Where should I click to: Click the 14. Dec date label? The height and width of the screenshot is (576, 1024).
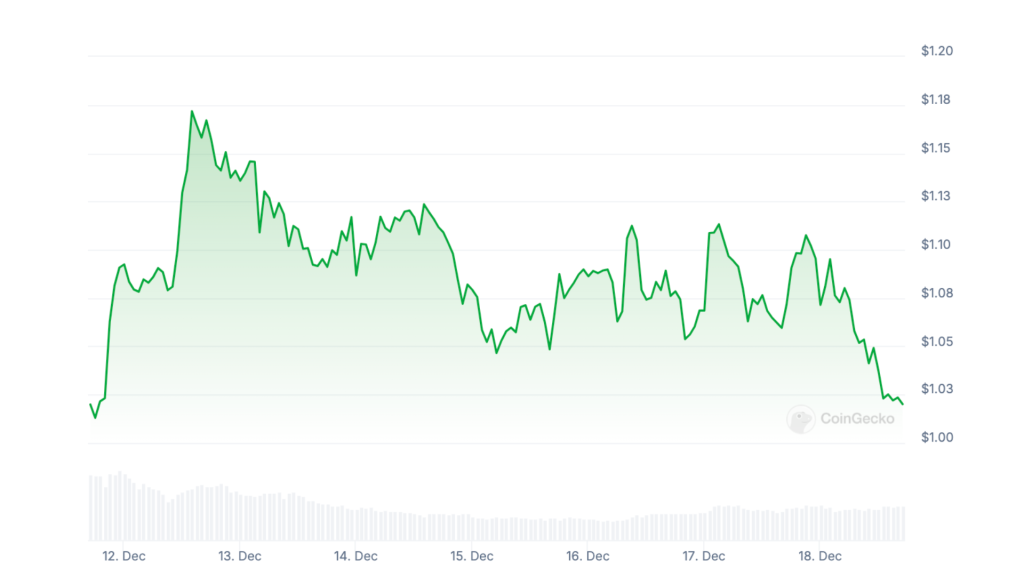356,556
